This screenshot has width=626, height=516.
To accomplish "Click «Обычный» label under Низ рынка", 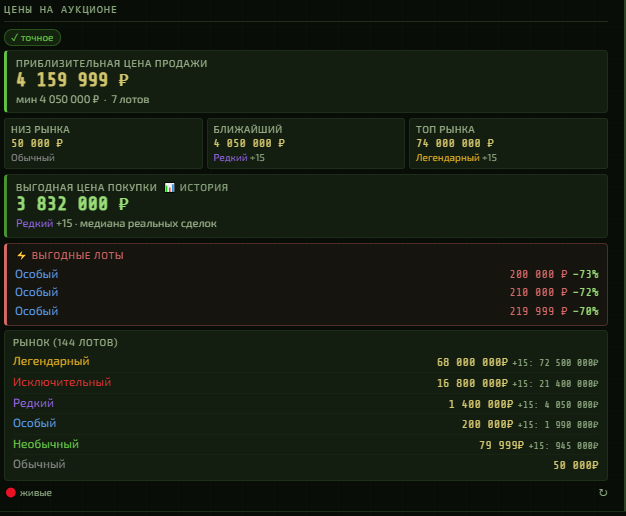I will click(33, 158).
